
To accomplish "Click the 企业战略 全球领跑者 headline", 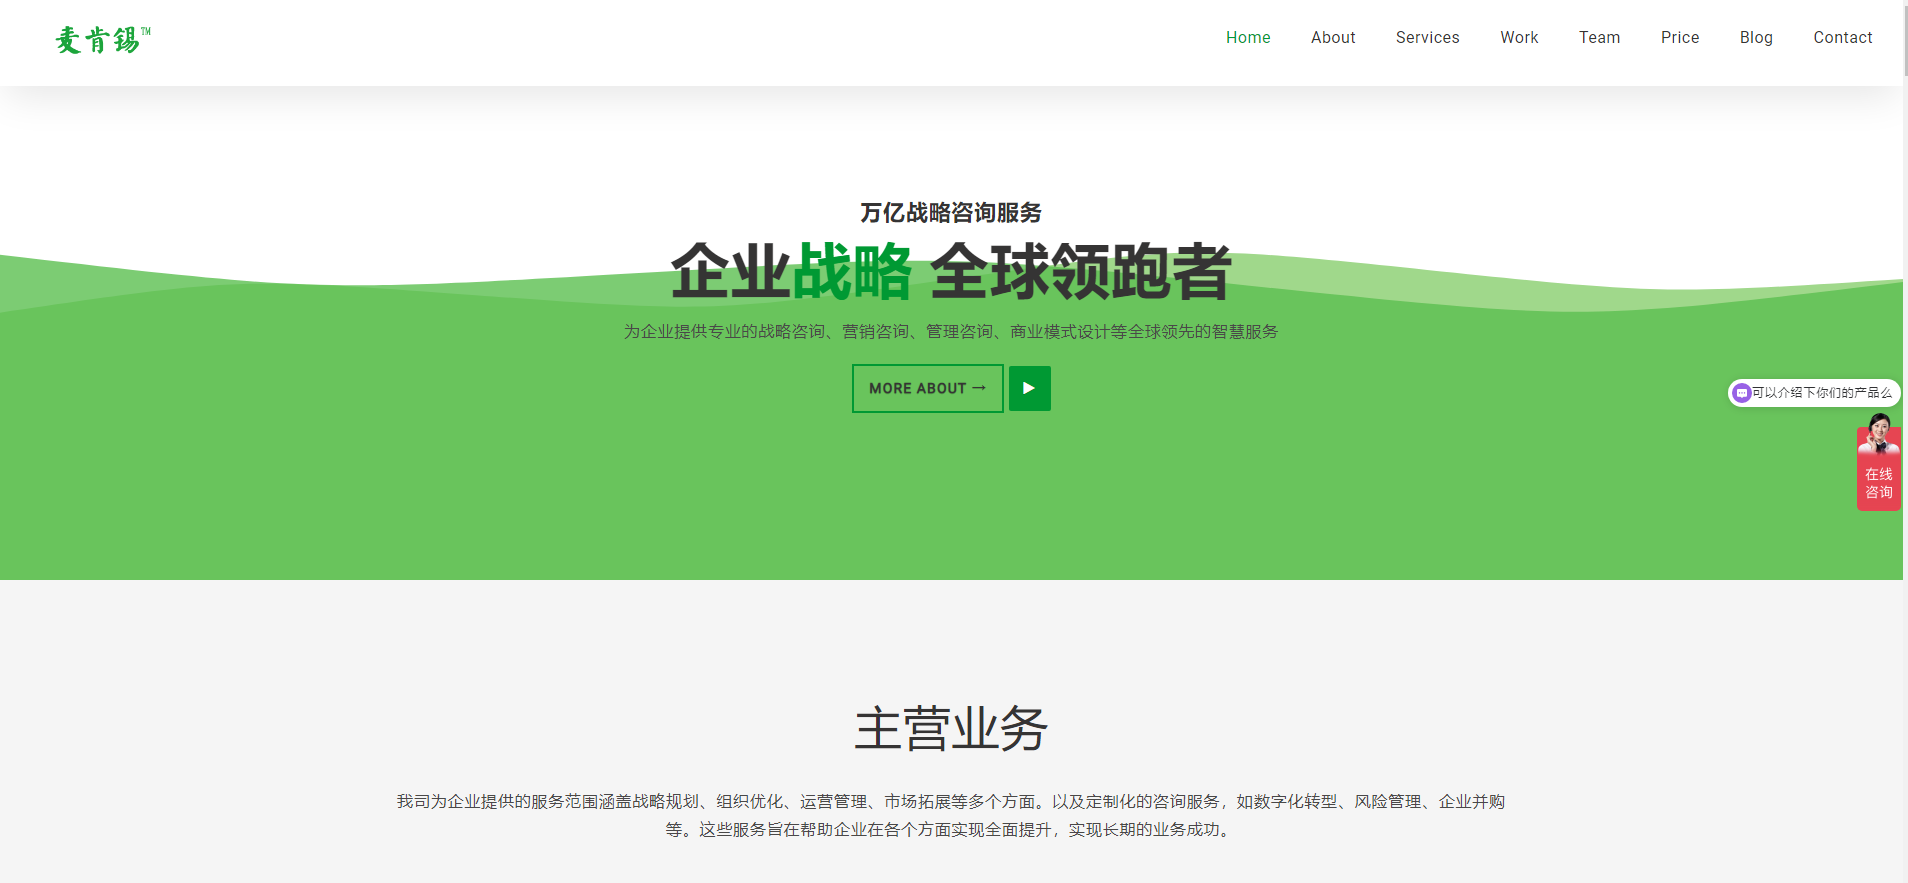I will (950, 272).
